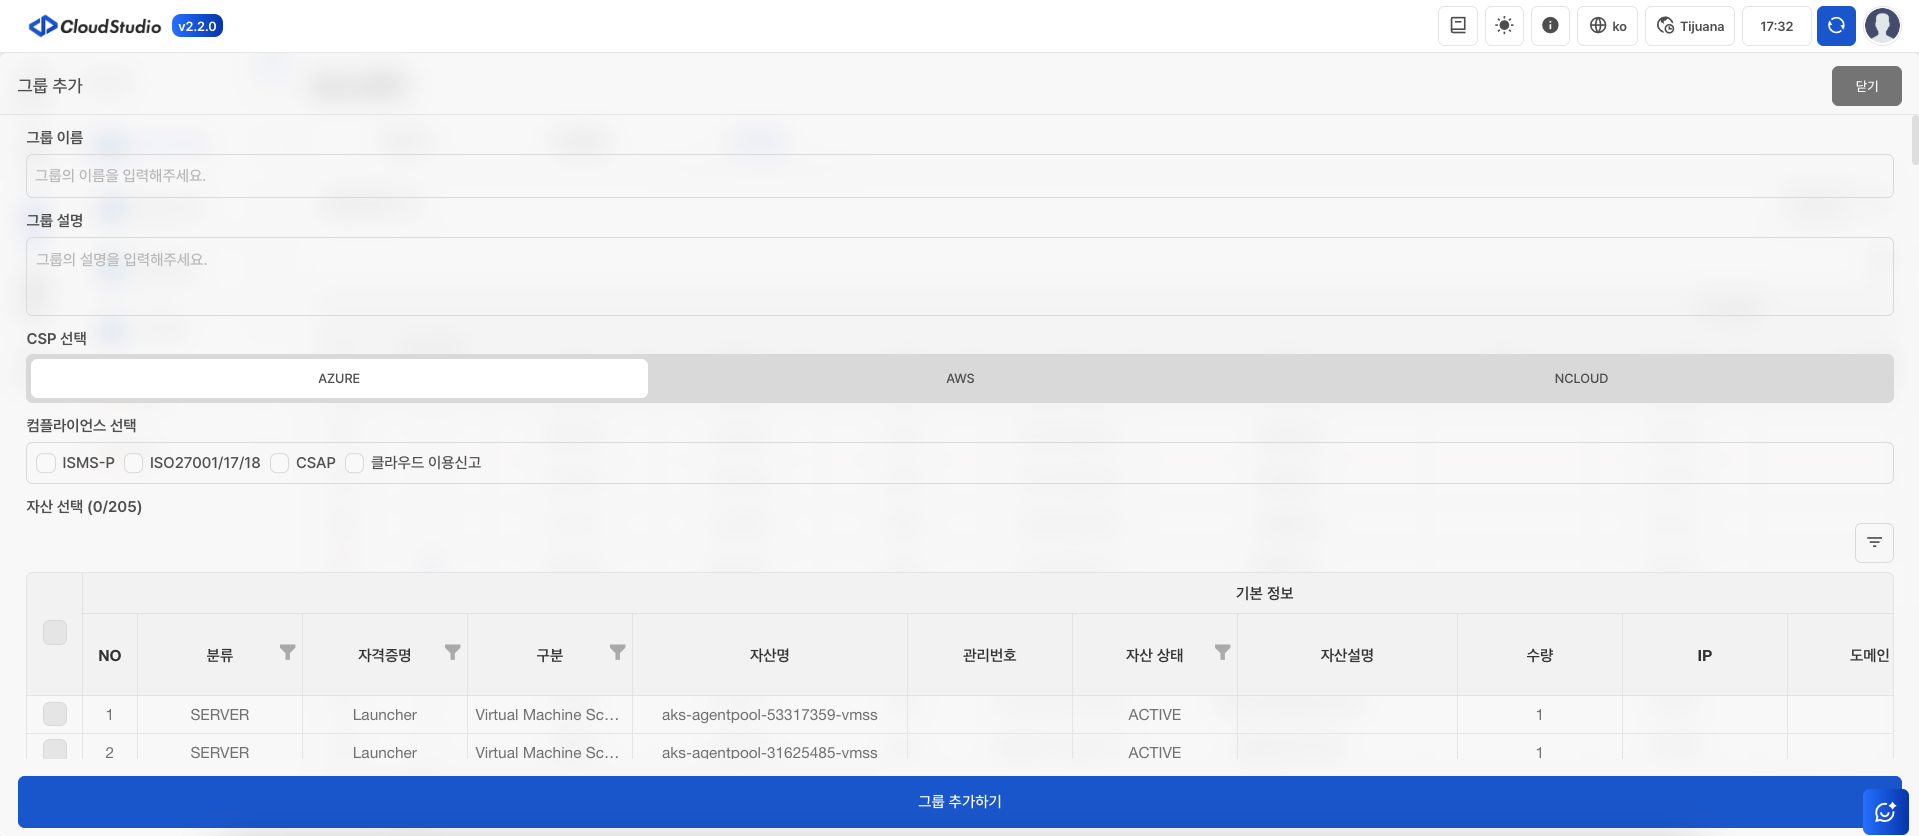Screen dimensions: 1919x836
Task: Open the documentation book icon
Action: click(1457, 26)
